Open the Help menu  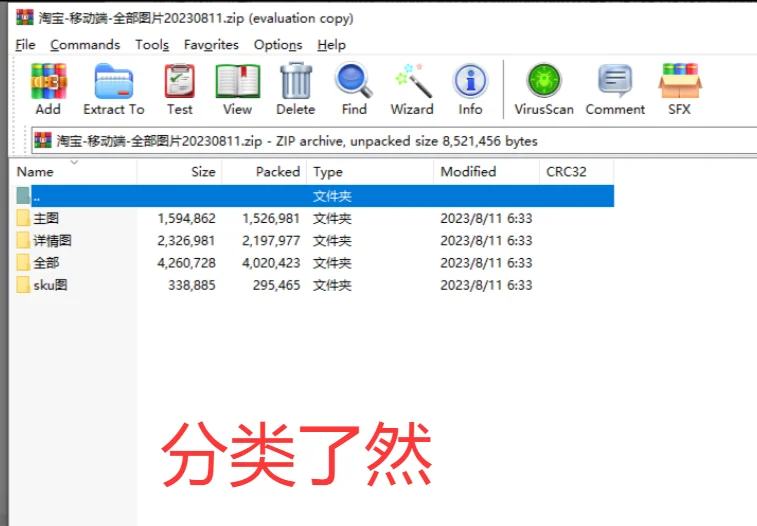coord(331,45)
